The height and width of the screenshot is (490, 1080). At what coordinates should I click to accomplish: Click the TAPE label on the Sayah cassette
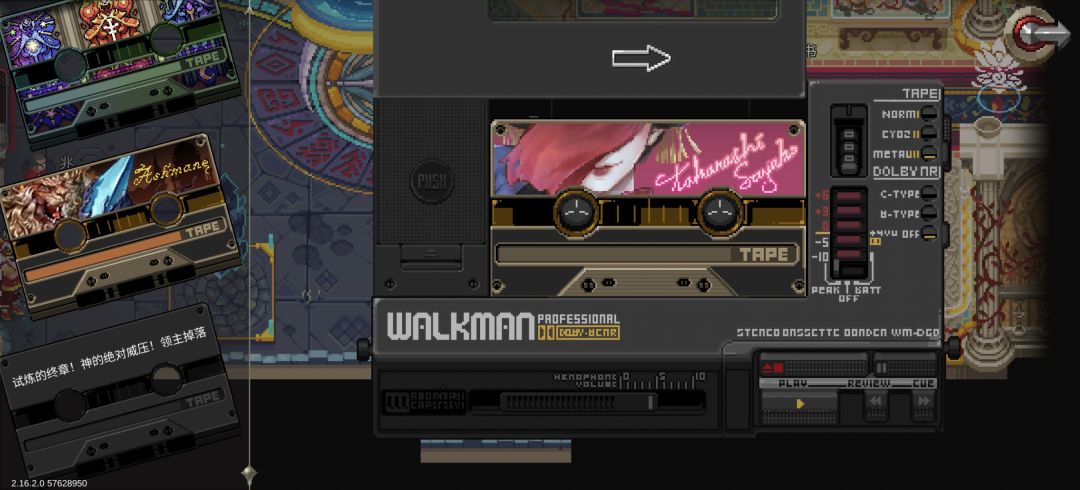[763, 254]
